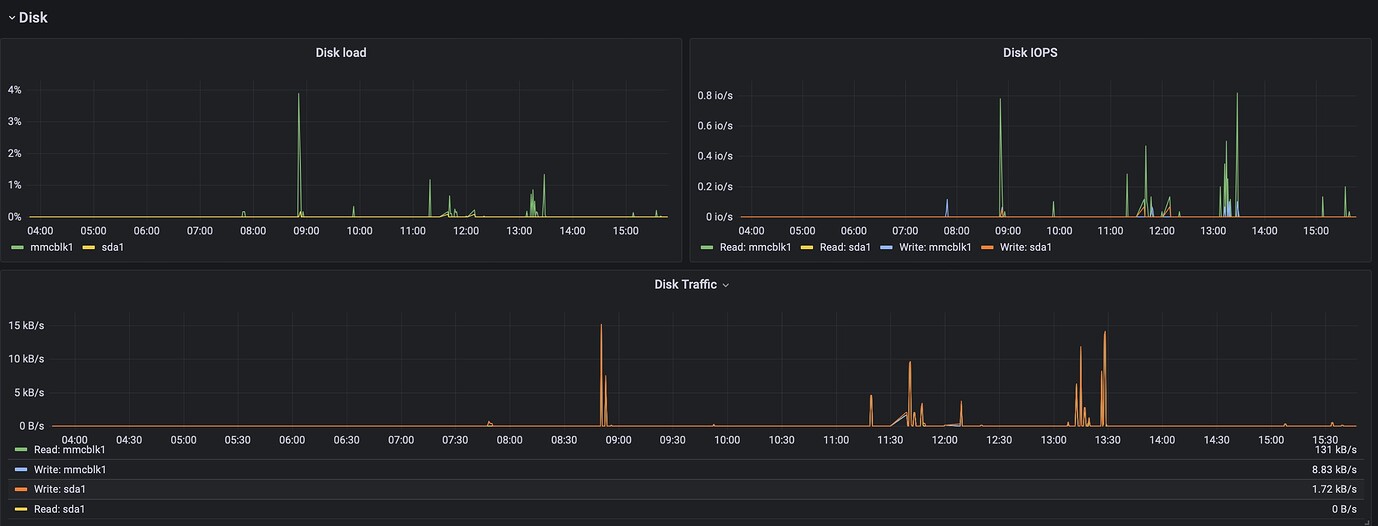Open the Disk IOPS panel title menu
The width and height of the screenshot is (1378, 526).
(1030, 53)
